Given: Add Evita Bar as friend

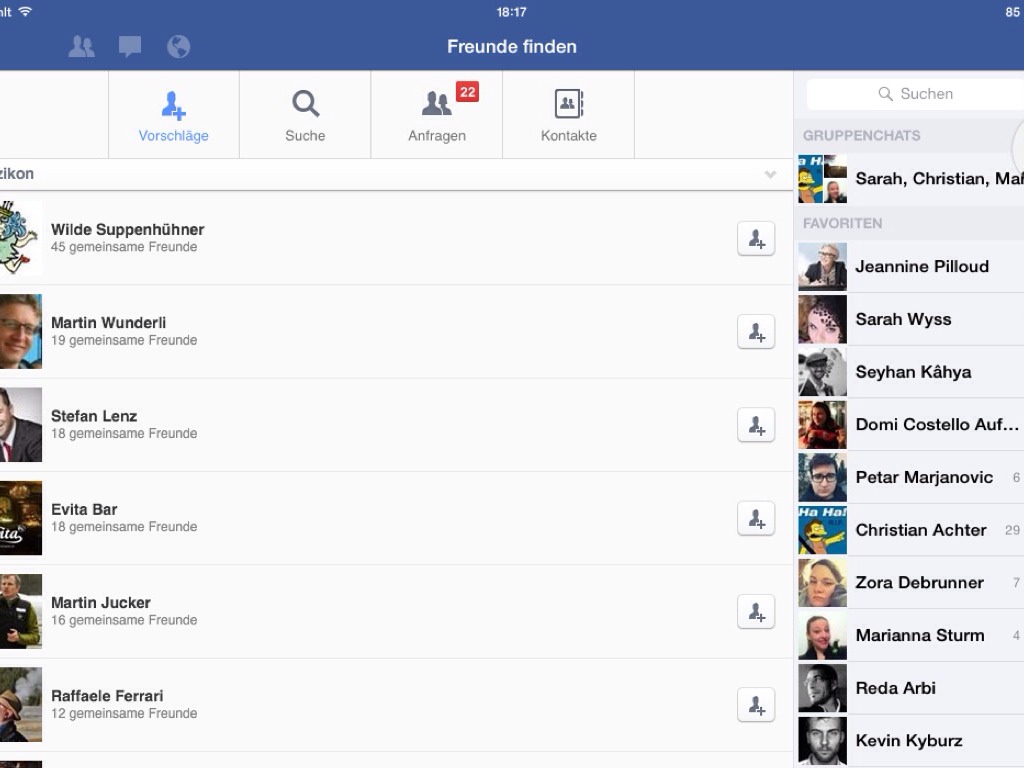Looking at the screenshot, I should tap(756, 518).
